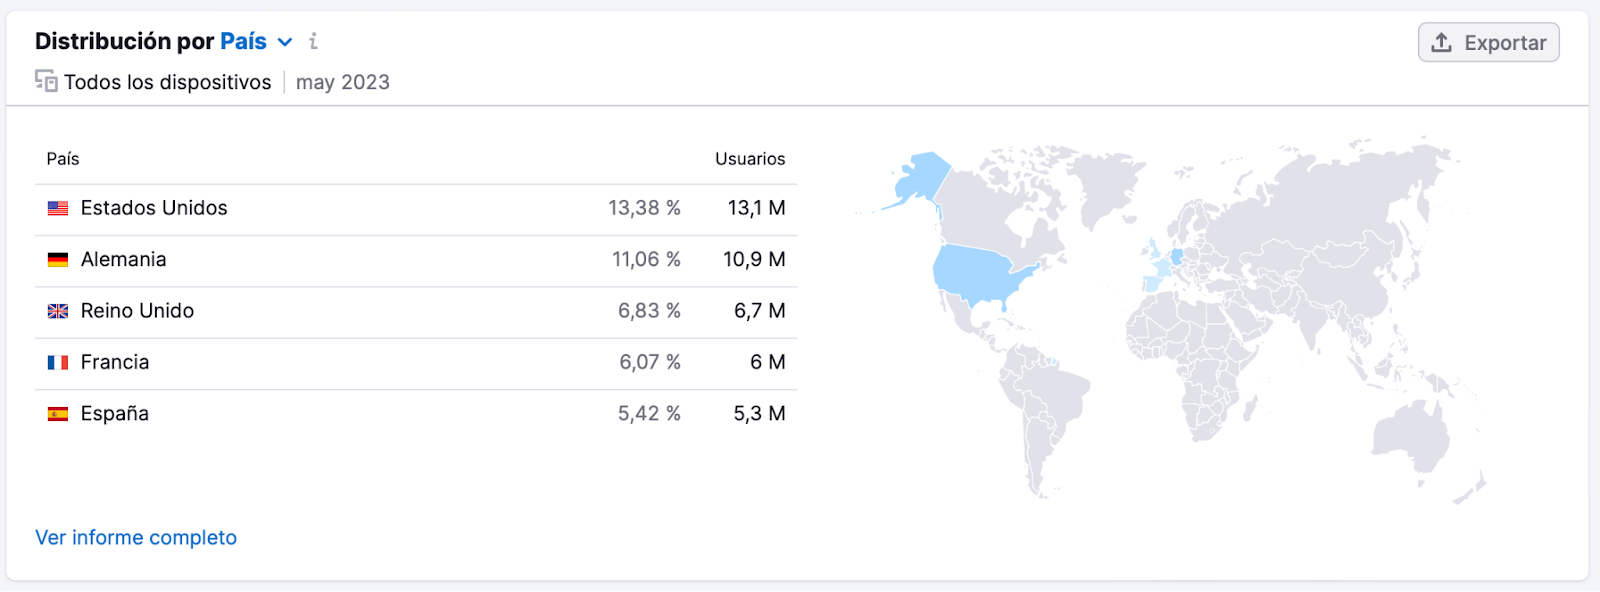Expand the País dropdown chevron

[x=285, y=42]
